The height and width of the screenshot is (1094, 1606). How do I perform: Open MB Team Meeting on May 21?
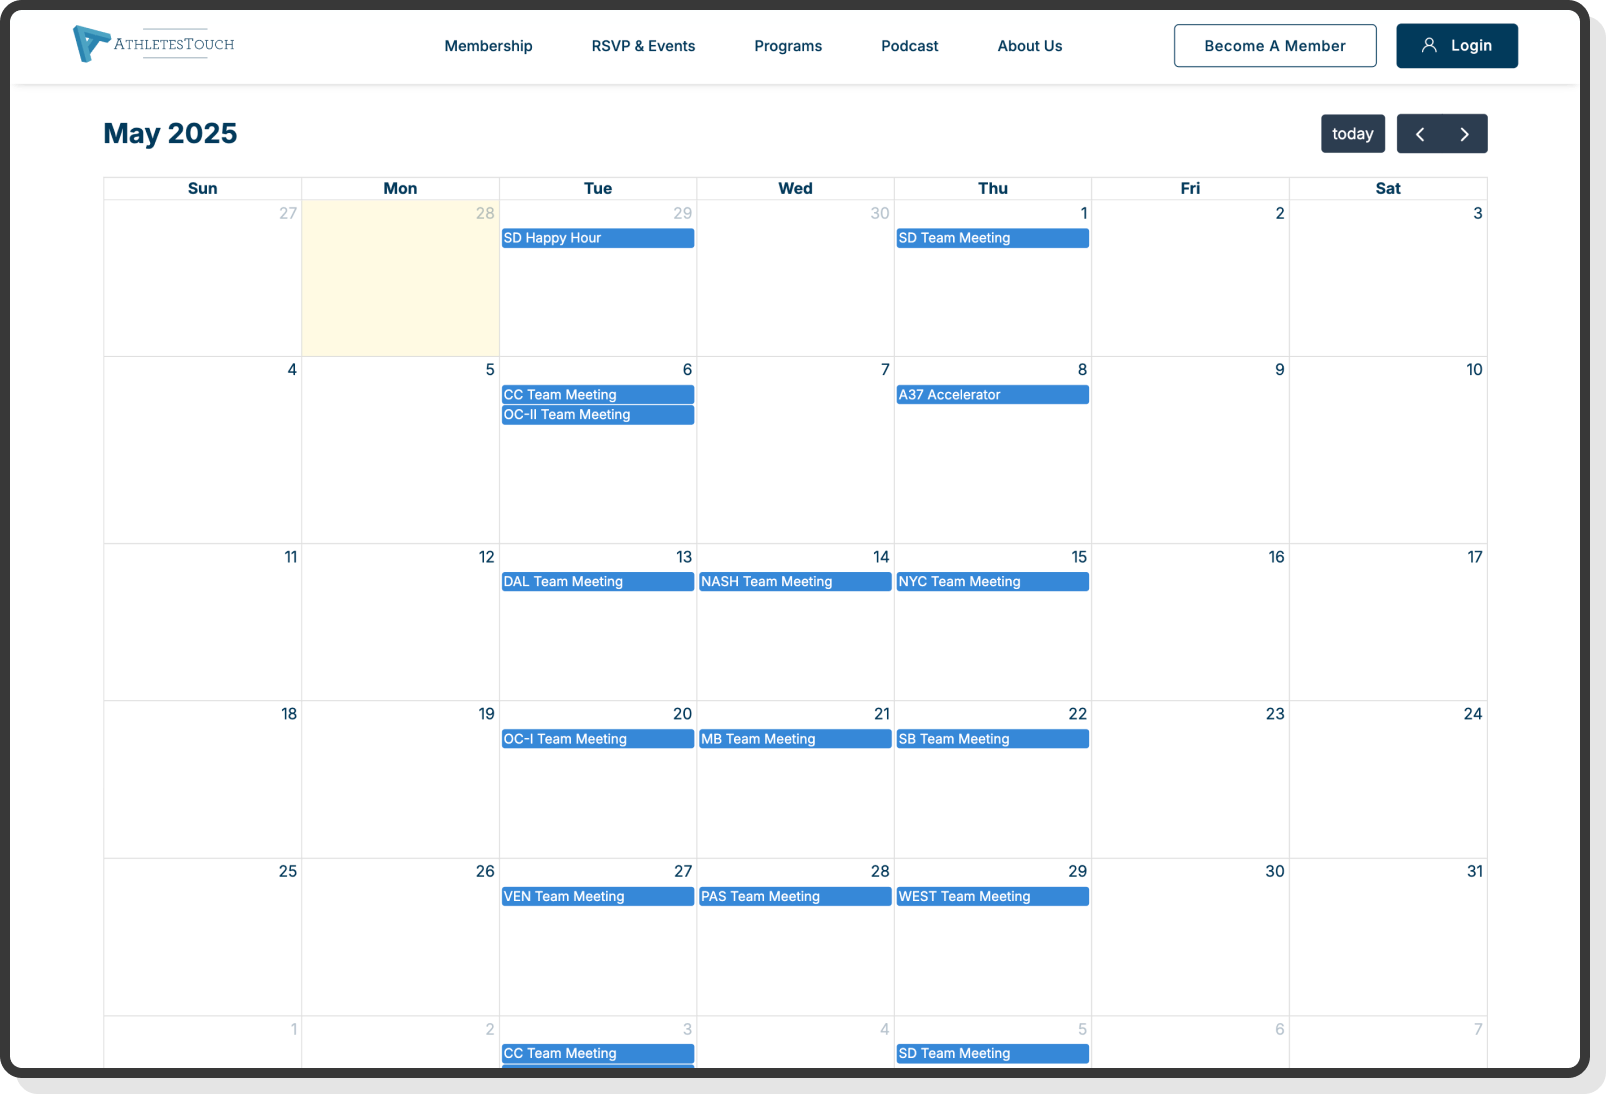[x=794, y=739]
